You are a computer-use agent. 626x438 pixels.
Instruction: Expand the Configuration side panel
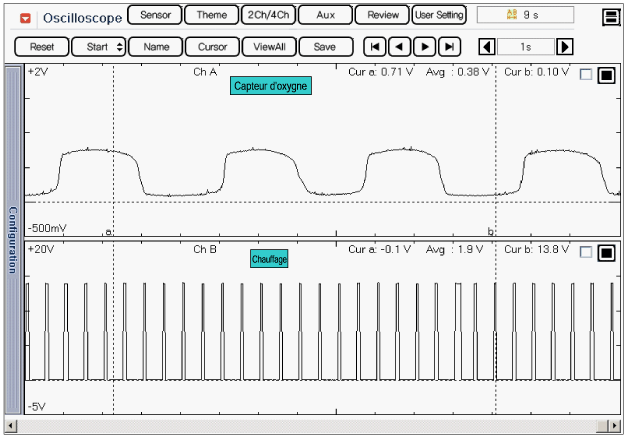(12, 239)
